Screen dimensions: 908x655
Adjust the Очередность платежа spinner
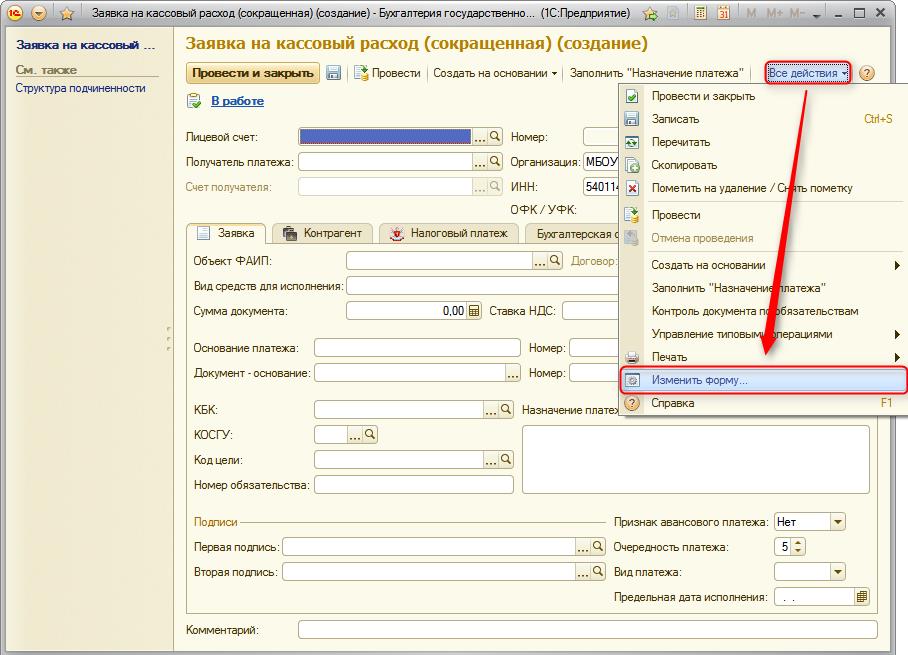pyautogui.click(x=798, y=546)
